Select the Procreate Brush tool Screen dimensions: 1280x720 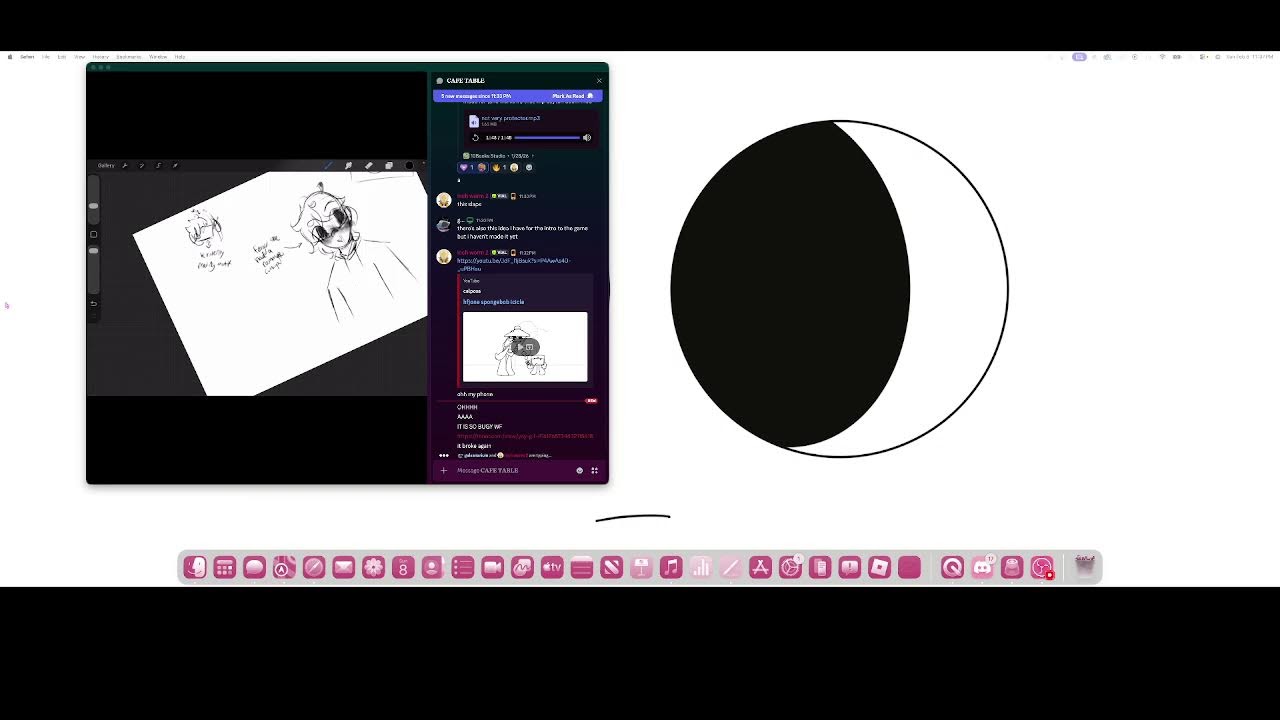point(328,165)
